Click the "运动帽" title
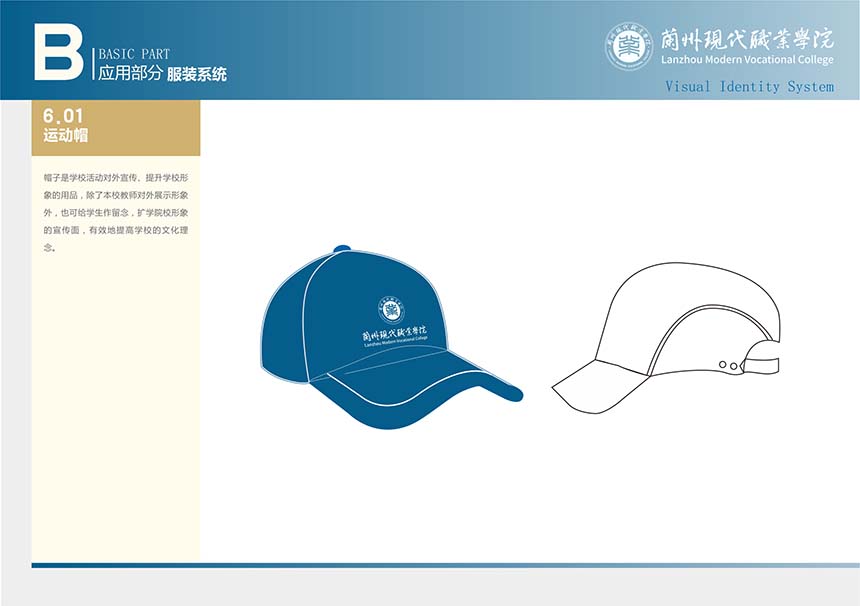The height and width of the screenshot is (606, 860). (x=66, y=135)
